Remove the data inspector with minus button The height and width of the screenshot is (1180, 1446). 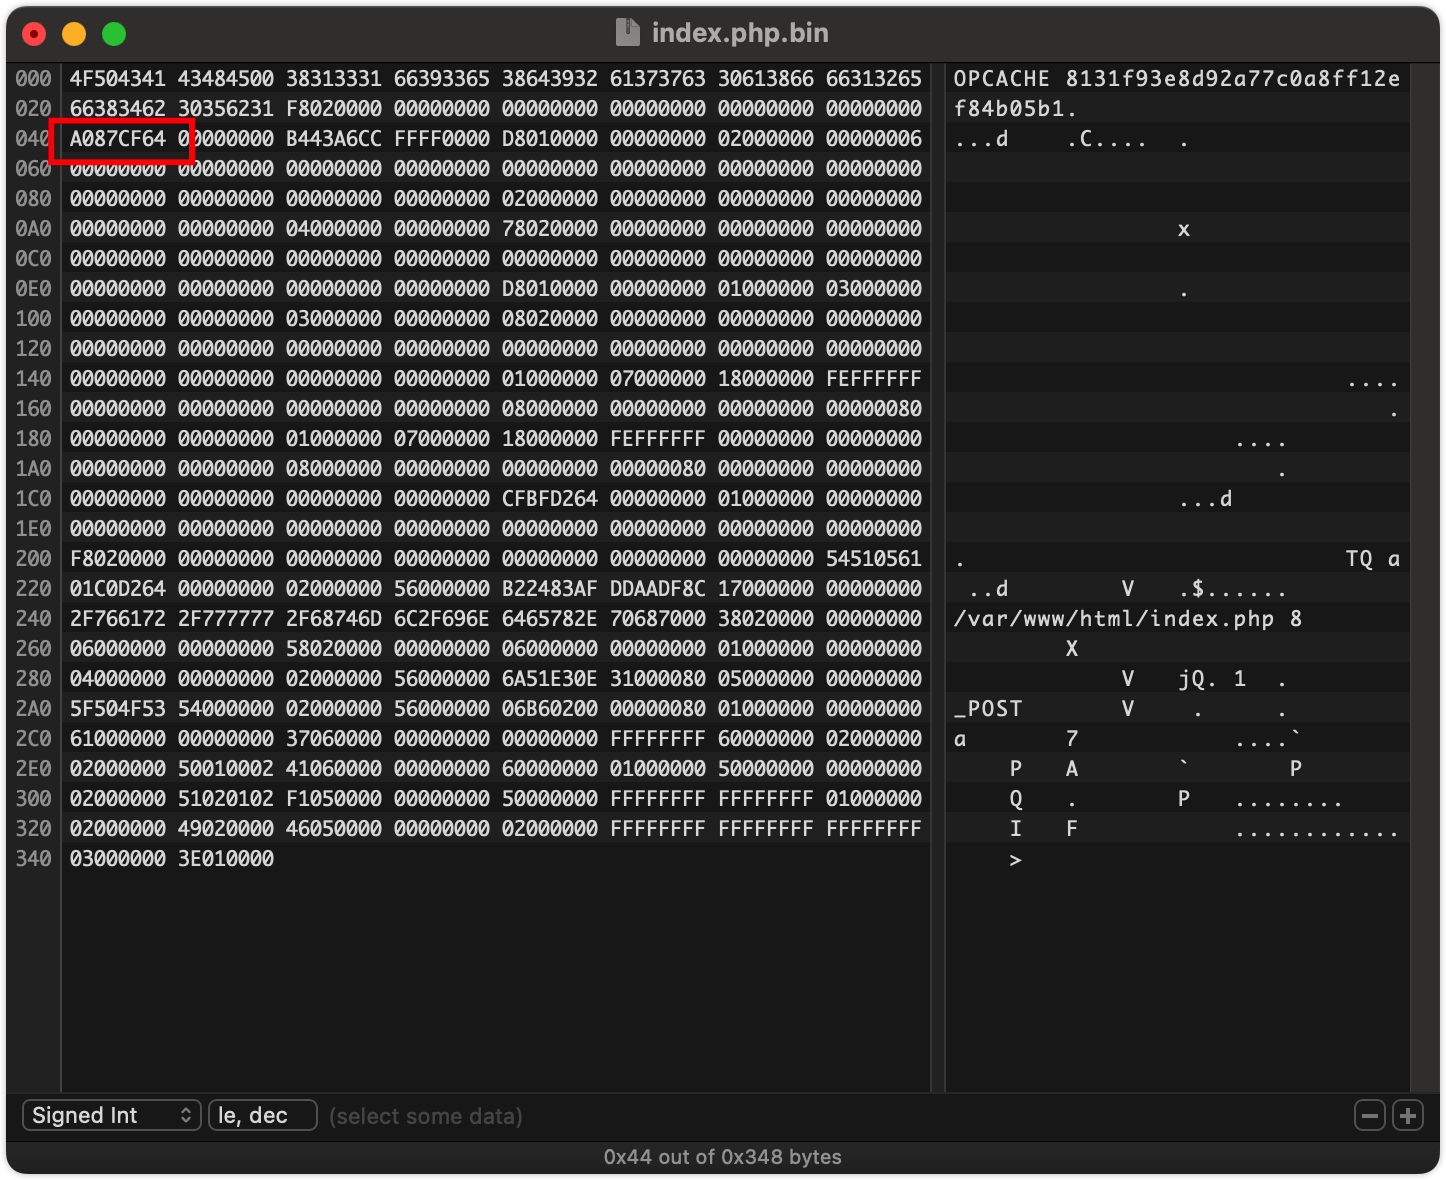tap(1369, 1116)
